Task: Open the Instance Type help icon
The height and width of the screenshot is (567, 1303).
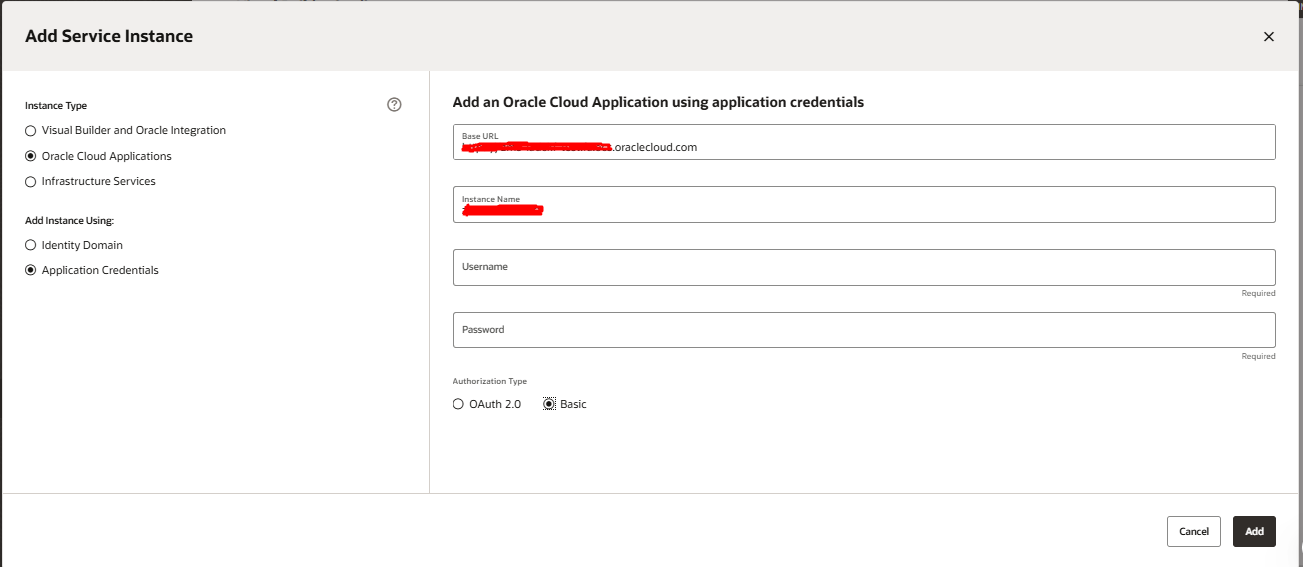Action: pos(394,104)
